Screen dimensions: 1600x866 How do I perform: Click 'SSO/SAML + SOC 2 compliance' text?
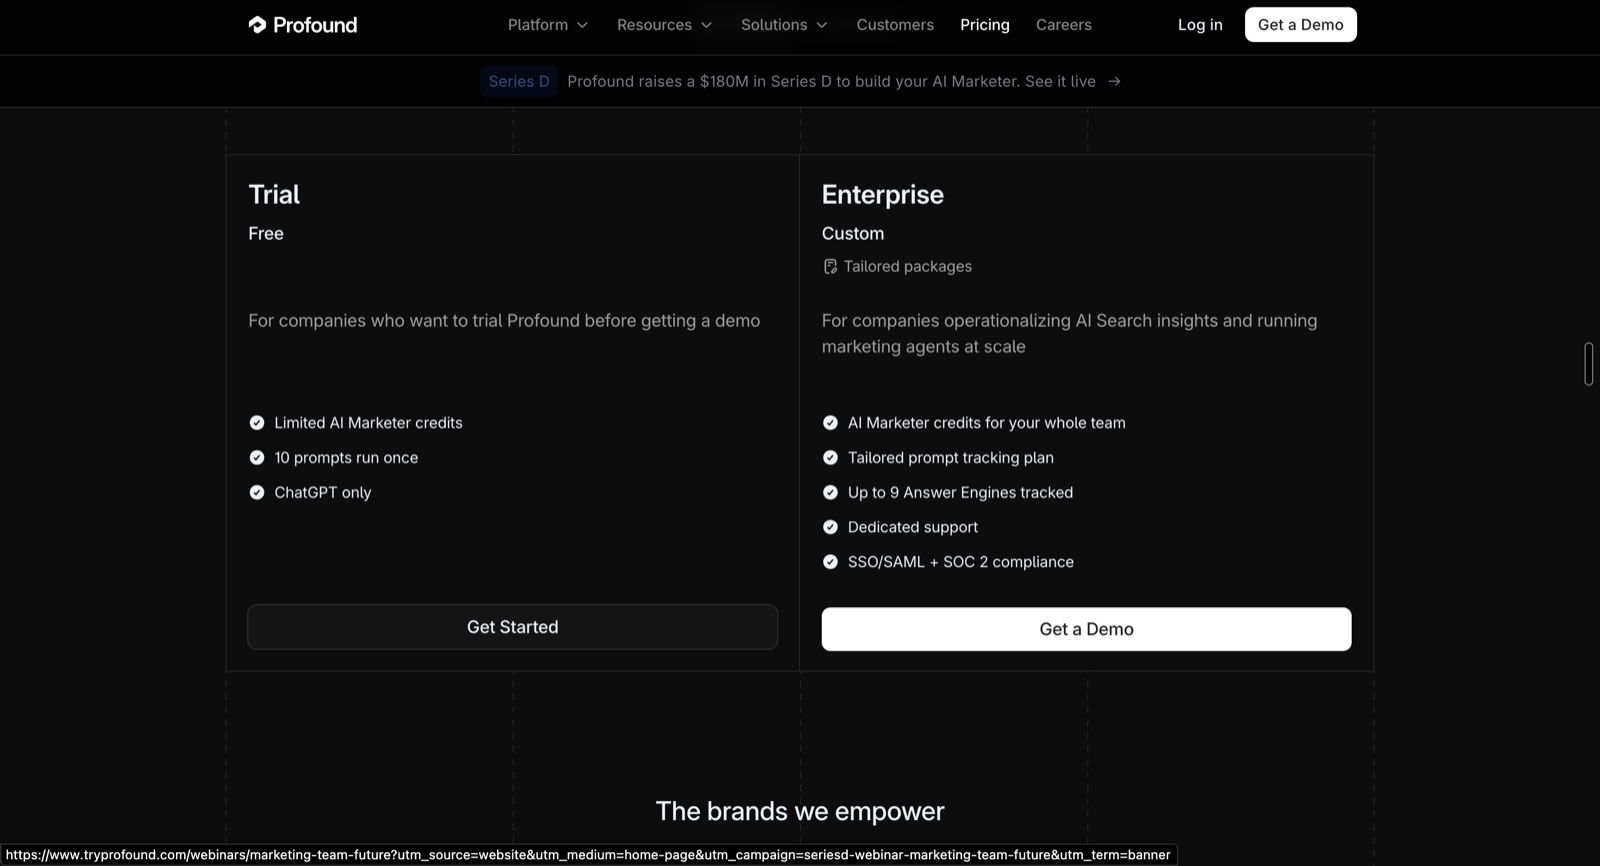961,562
